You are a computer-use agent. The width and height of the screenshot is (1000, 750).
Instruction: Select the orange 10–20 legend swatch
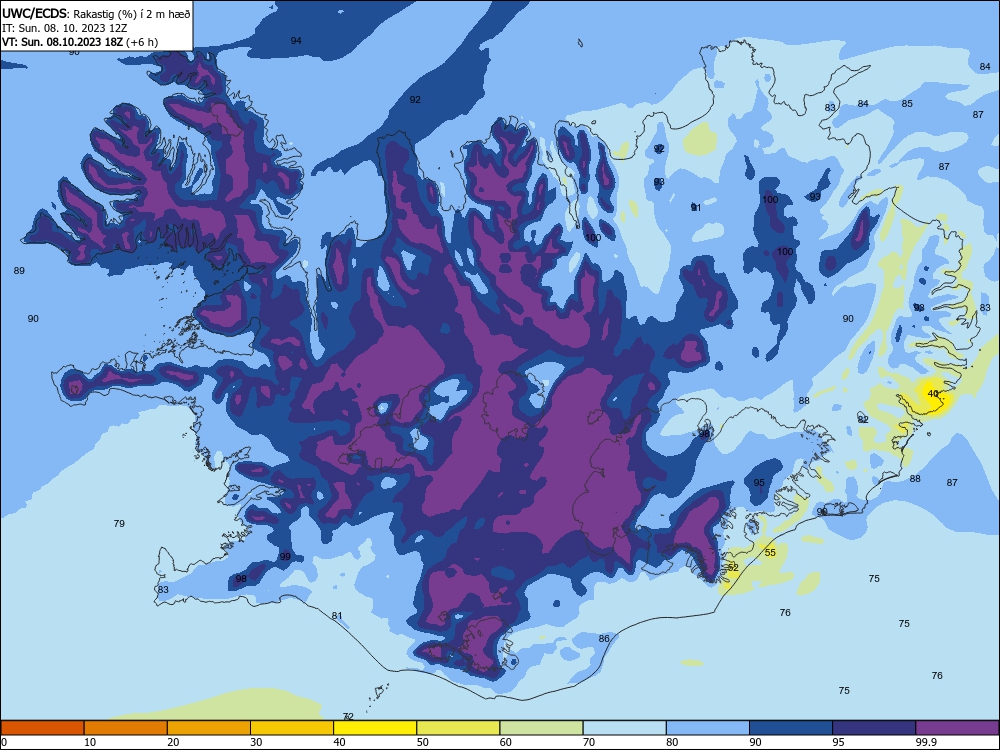pyautogui.click(x=126, y=728)
